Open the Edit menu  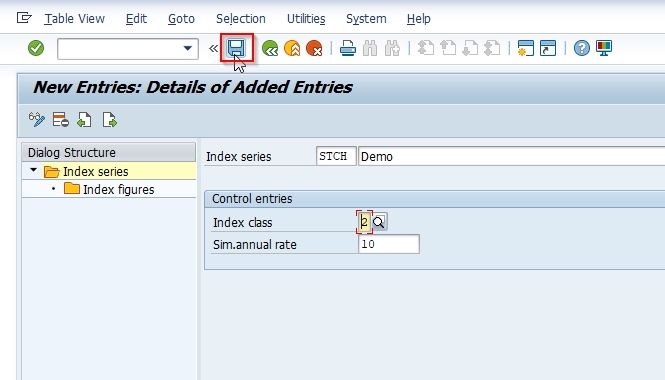point(136,19)
